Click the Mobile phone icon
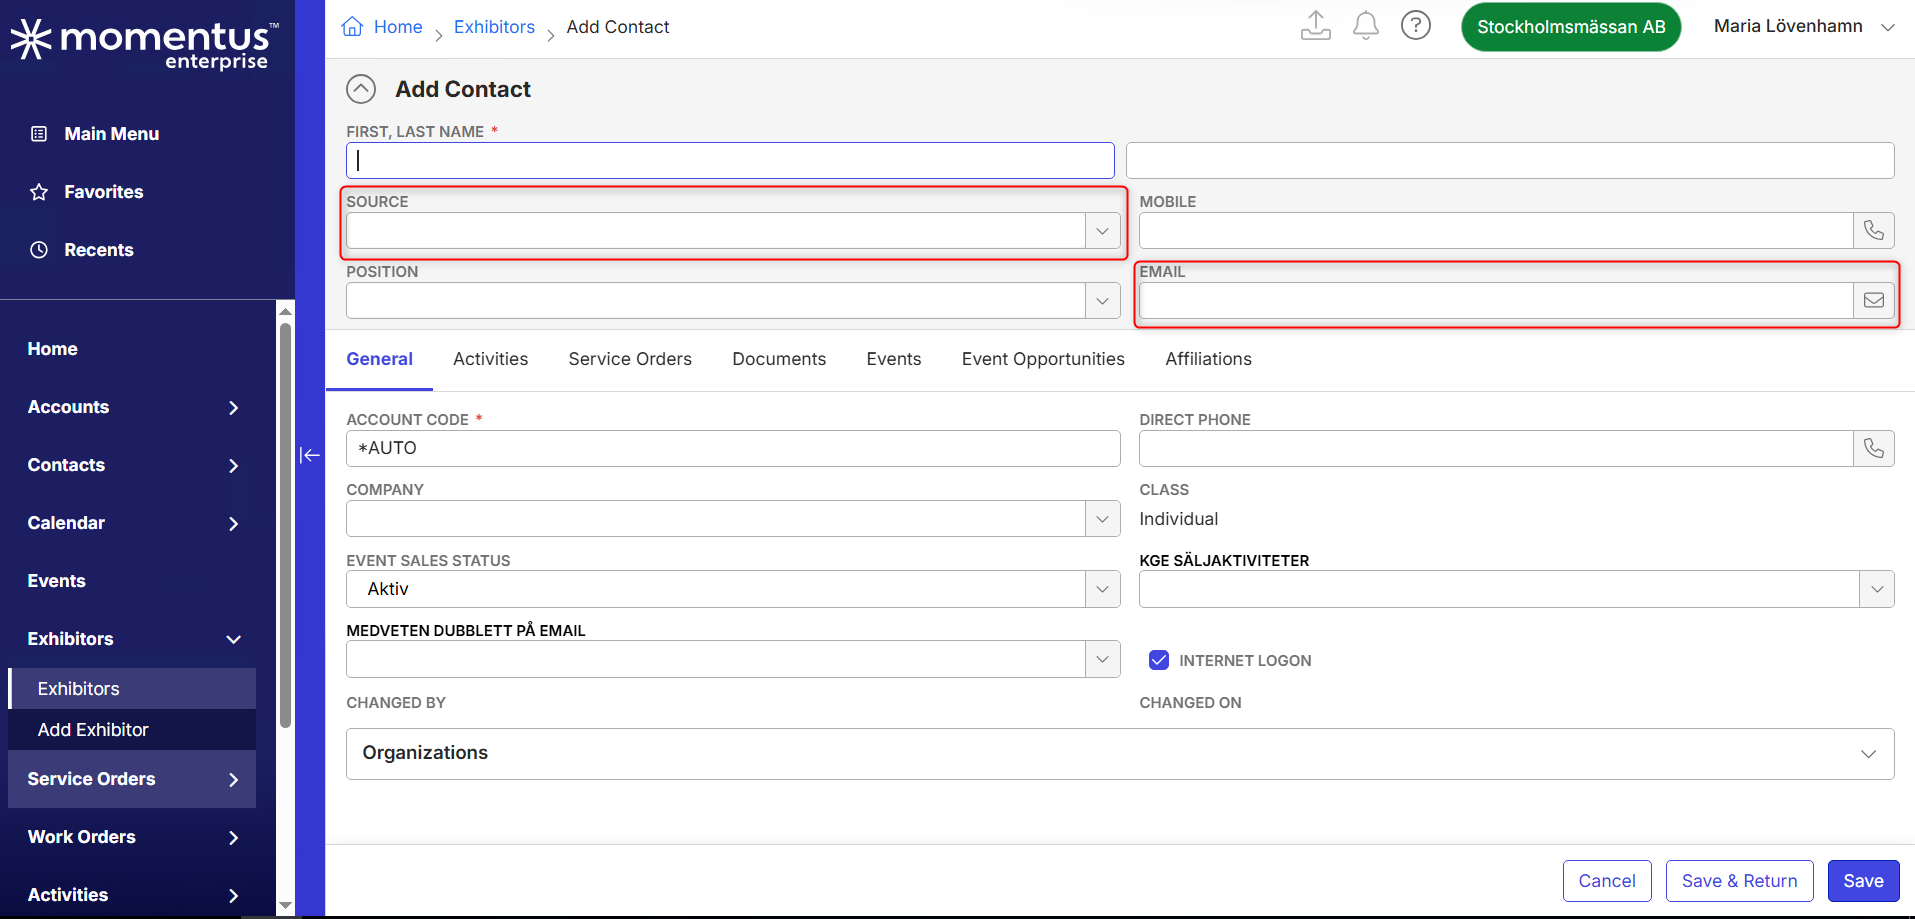The image size is (1915, 919). click(x=1874, y=231)
